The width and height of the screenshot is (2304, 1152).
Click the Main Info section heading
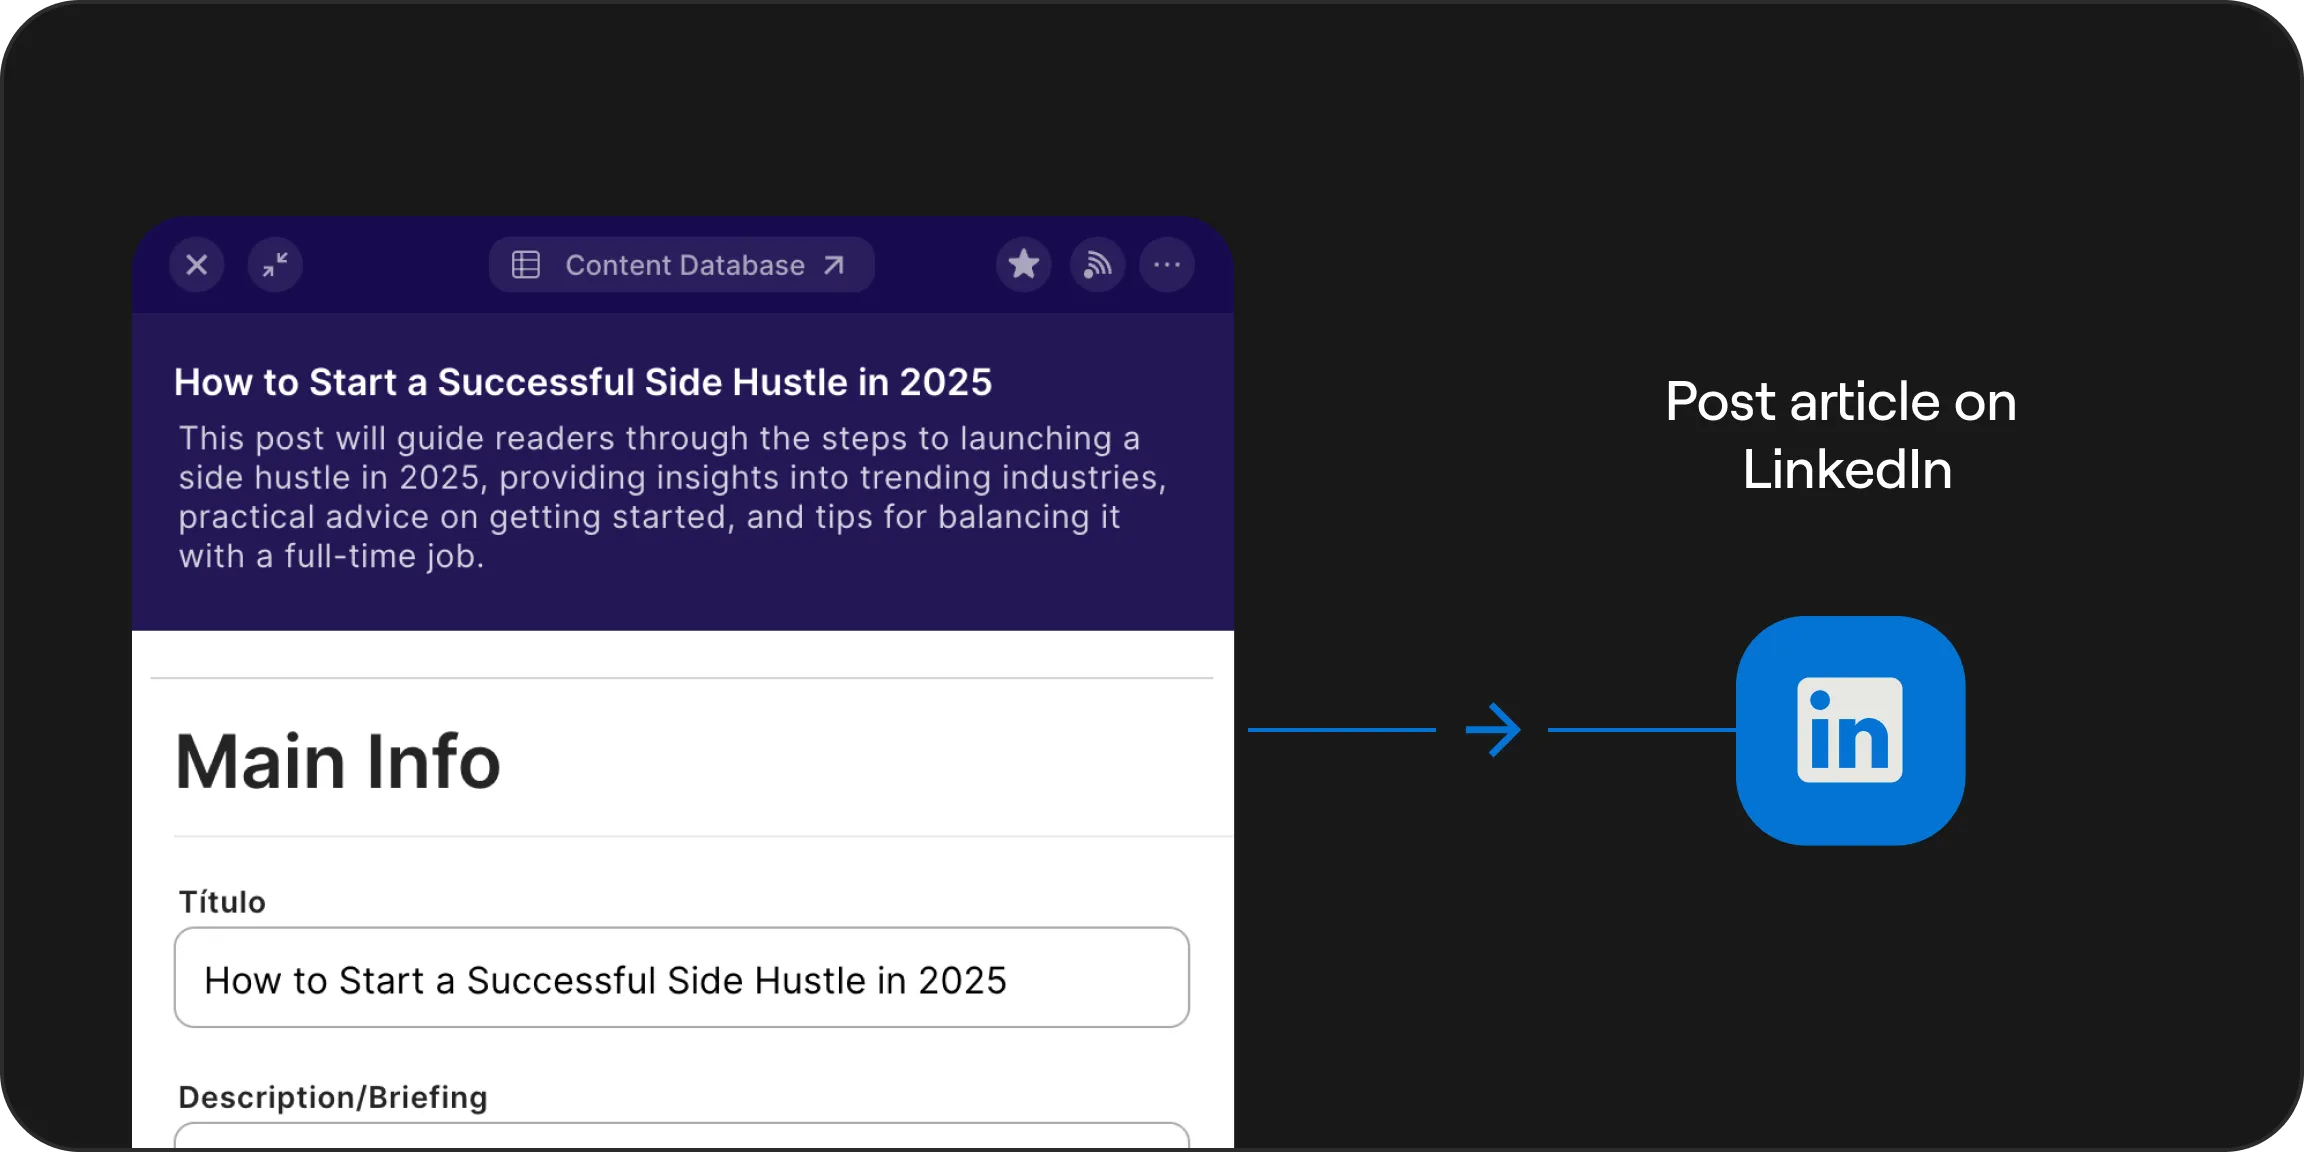click(x=337, y=762)
